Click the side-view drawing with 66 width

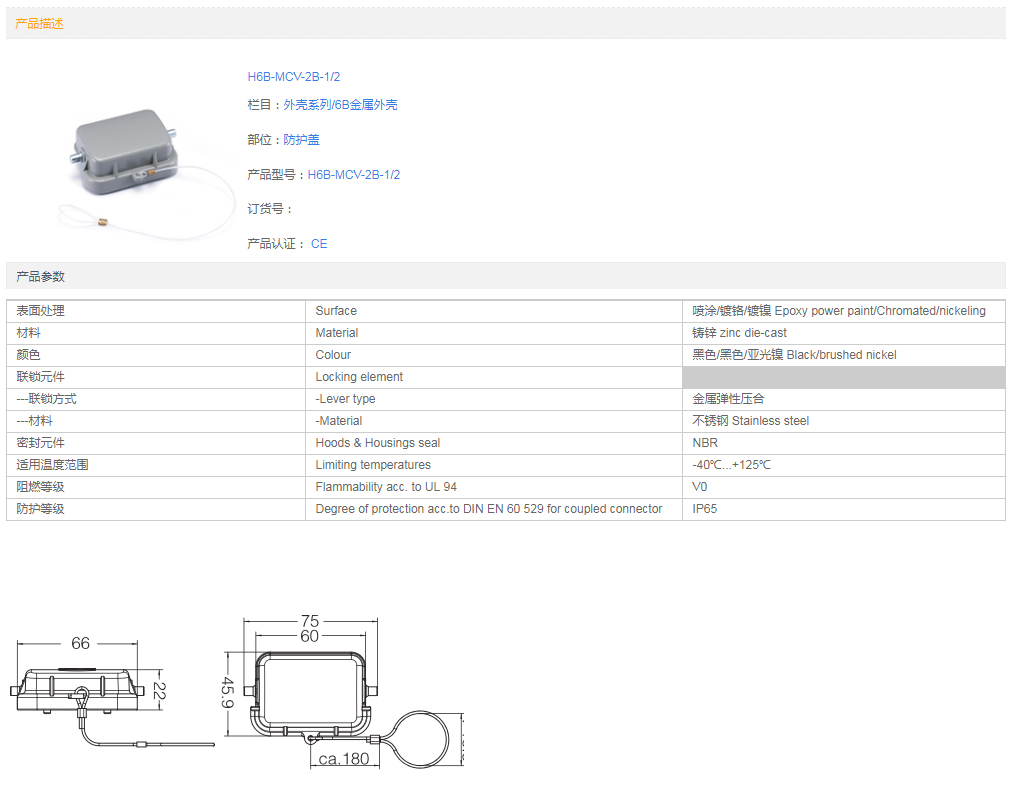[83, 692]
